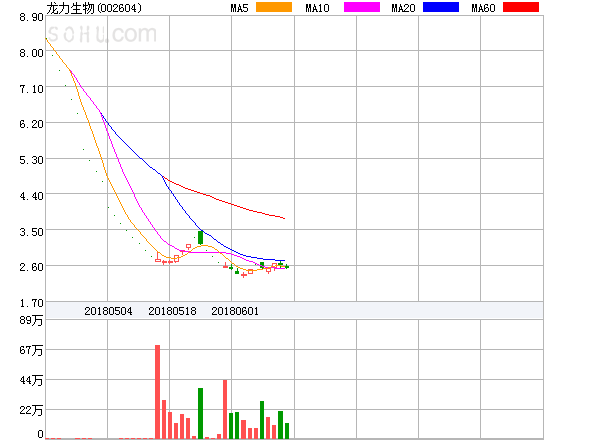
Task: Click the 20180504 date label
Action: (x=108, y=311)
